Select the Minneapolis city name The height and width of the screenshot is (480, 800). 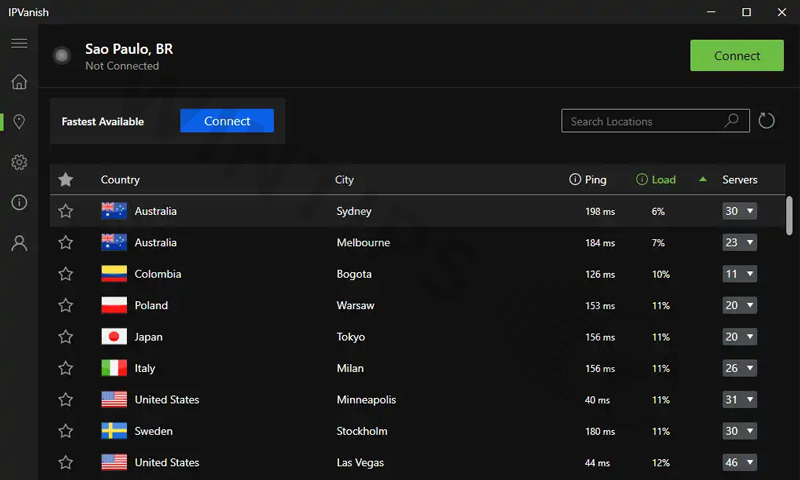point(366,399)
